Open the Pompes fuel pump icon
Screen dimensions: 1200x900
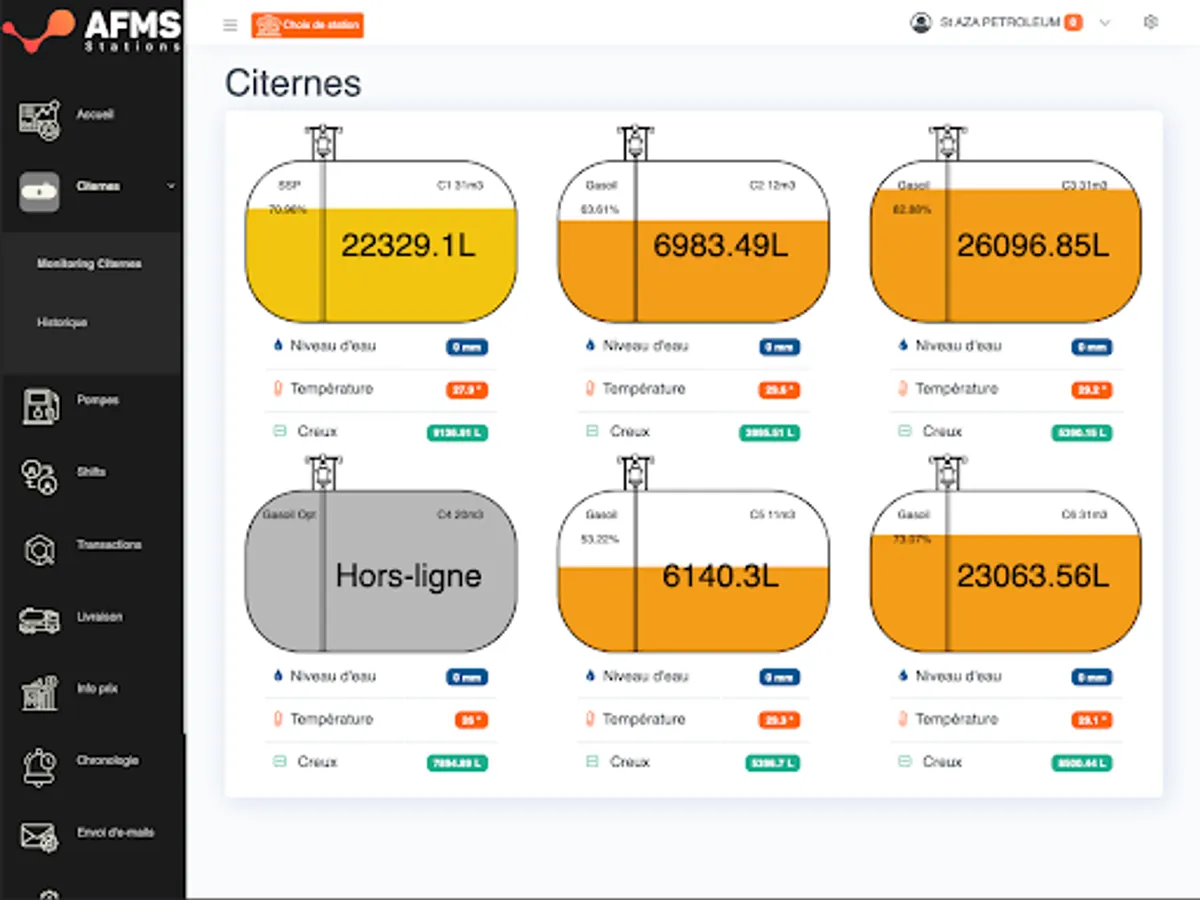pyautogui.click(x=40, y=405)
